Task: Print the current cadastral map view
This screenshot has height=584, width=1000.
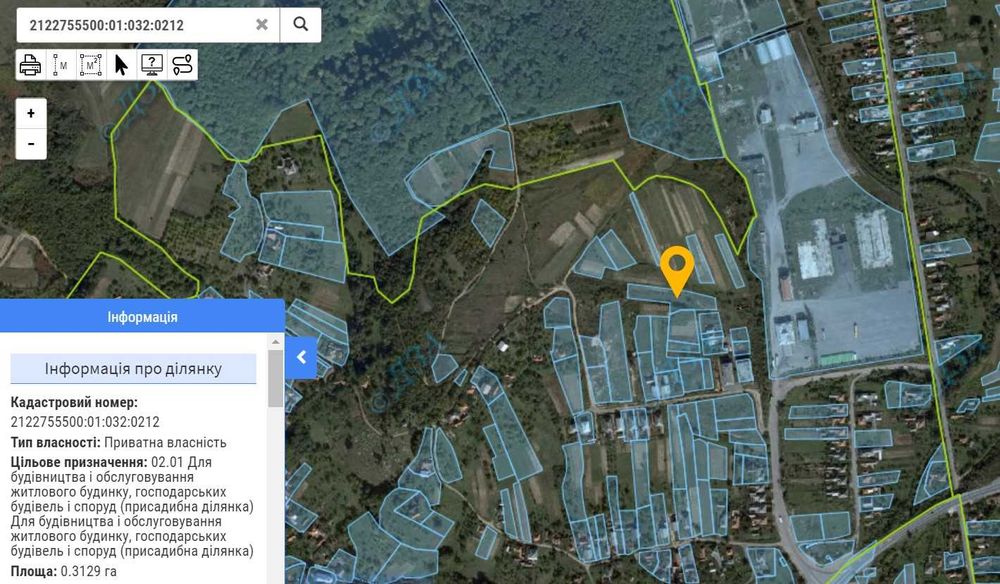Action: pyautogui.click(x=31, y=65)
